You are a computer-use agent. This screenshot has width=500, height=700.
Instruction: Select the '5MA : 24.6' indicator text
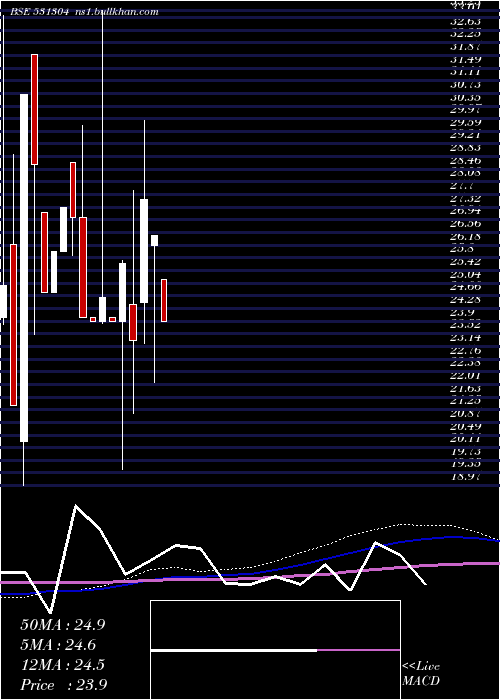[x=58, y=645]
